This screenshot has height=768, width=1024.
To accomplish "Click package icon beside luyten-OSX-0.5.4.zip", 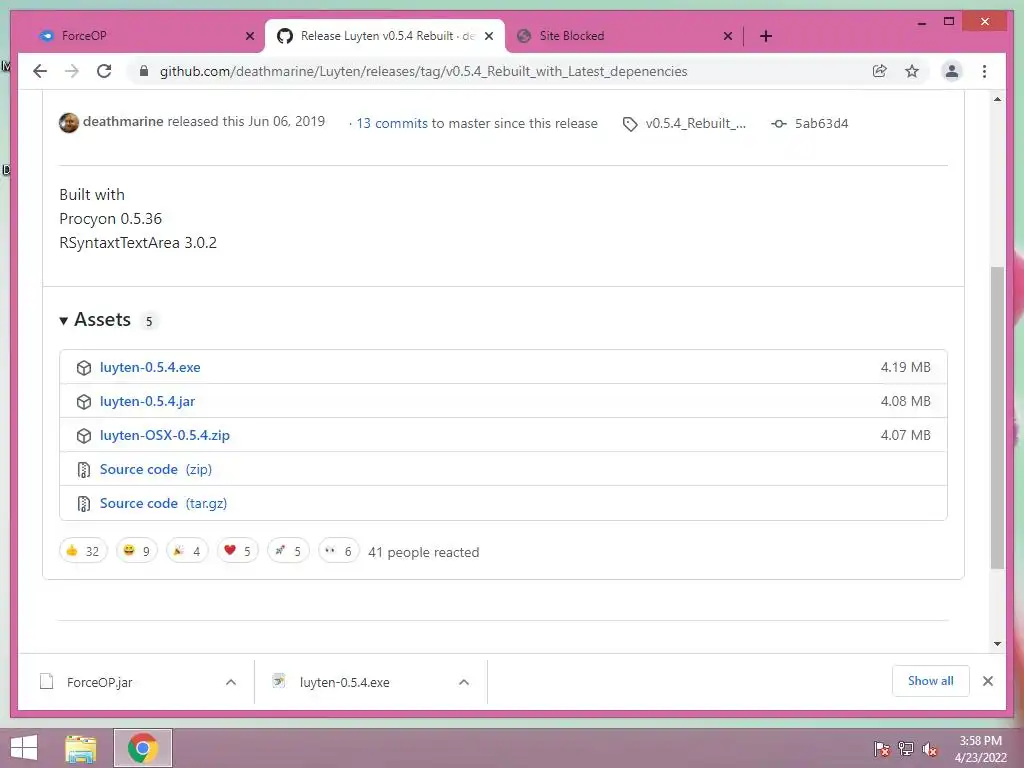I will pyautogui.click(x=84, y=436).
